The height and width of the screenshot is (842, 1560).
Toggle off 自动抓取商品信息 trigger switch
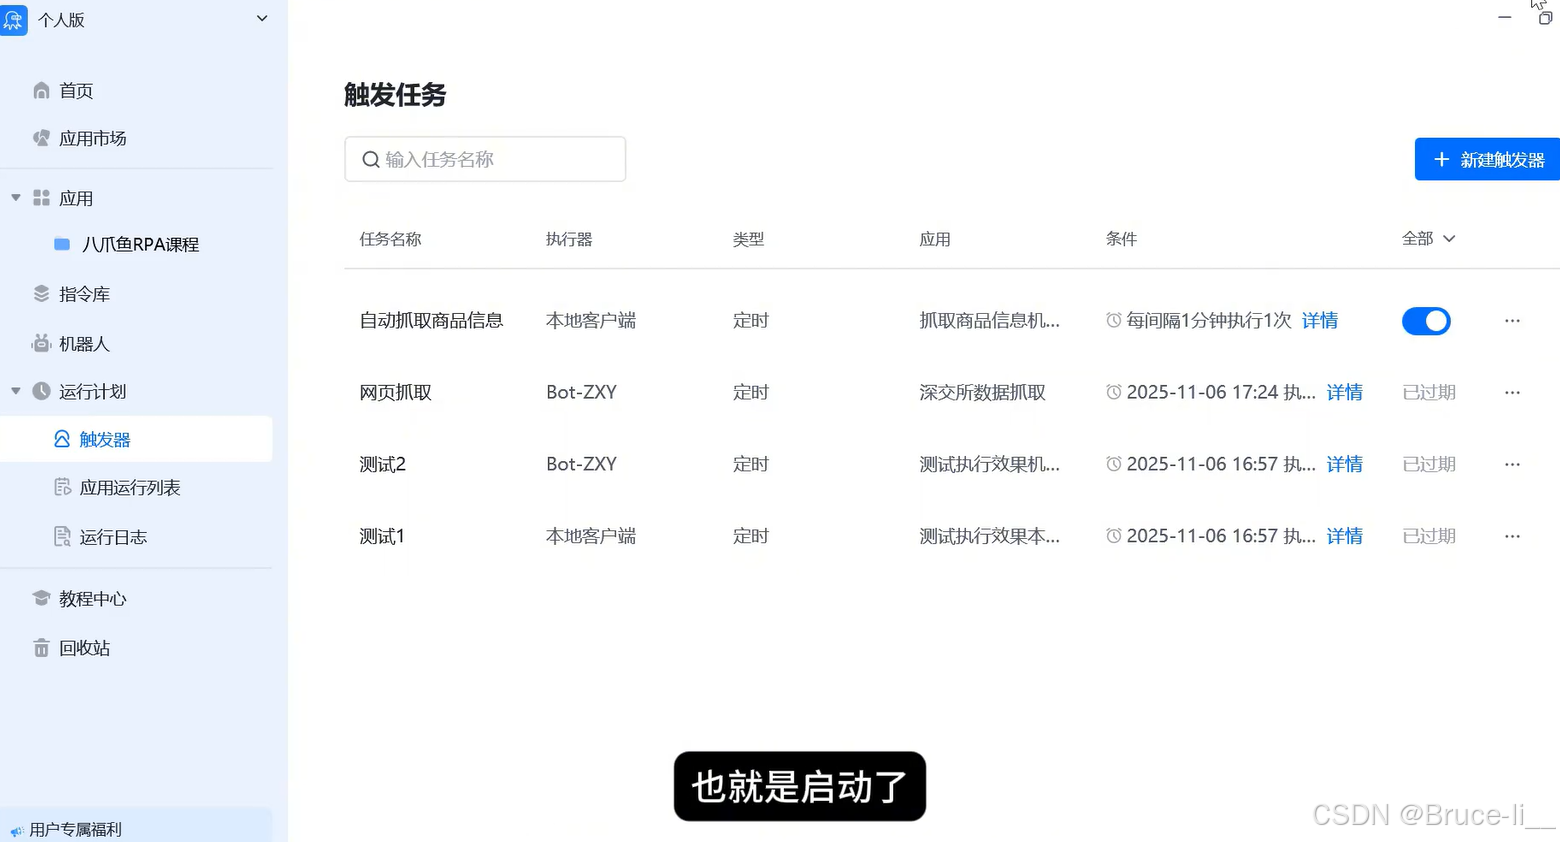tap(1426, 321)
